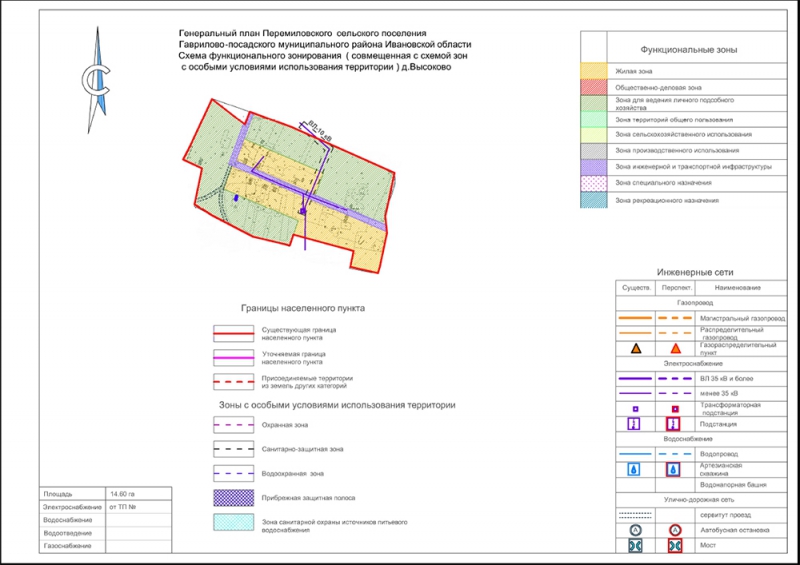Select личного подсобного хозяйства green swatch
Image resolution: width=800 pixels, height=565 pixels.
click(x=594, y=104)
